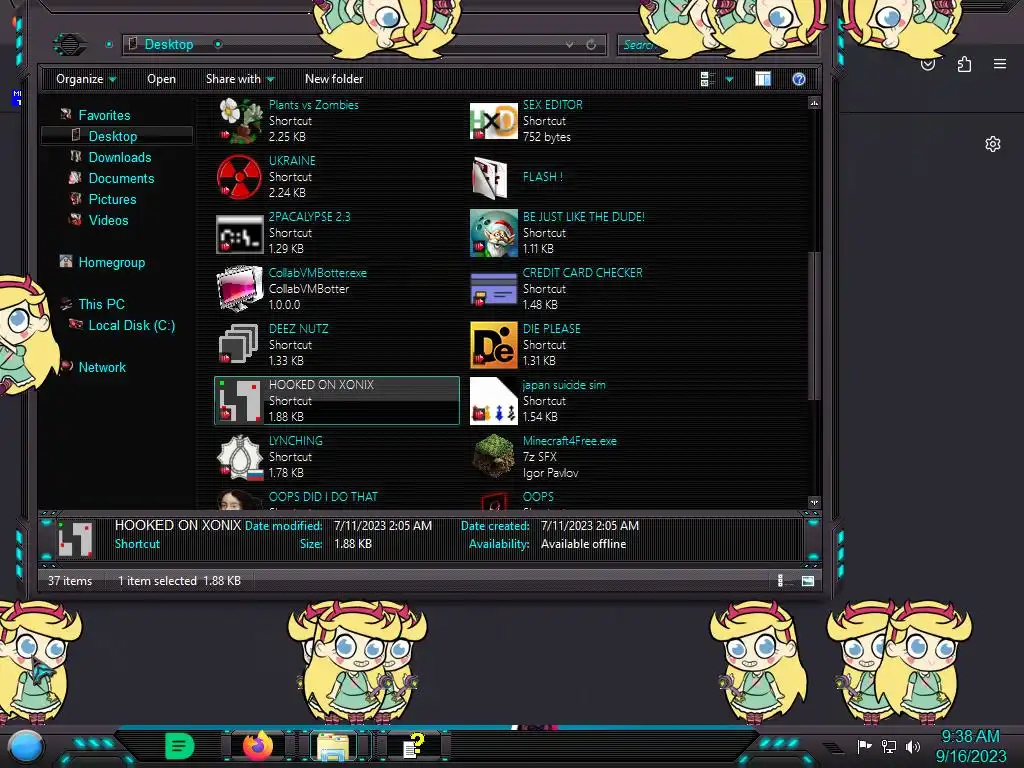Open the Organize dropdown menu

click(x=86, y=79)
